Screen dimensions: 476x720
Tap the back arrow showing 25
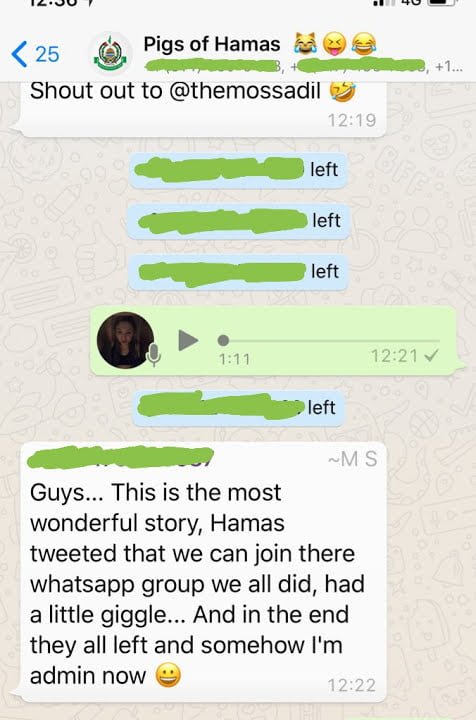35,54
